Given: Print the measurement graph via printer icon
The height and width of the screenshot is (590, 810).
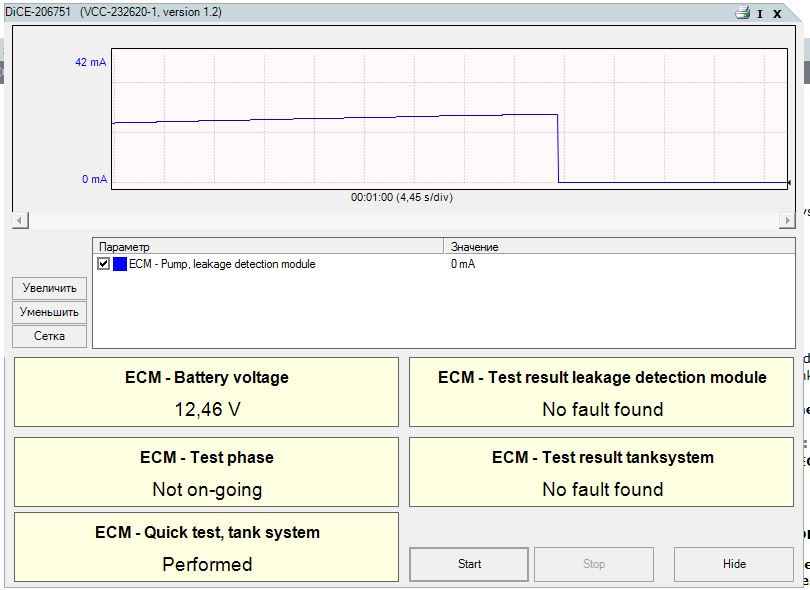Looking at the screenshot, I should coord(742,13).
